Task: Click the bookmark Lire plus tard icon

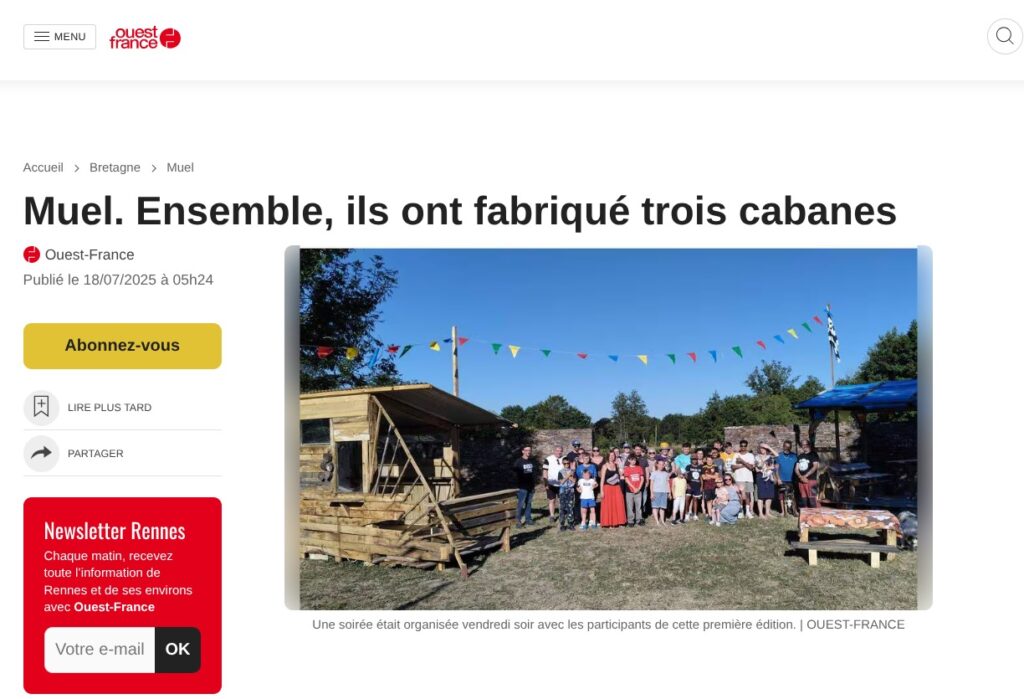Action: click(41, 407)
